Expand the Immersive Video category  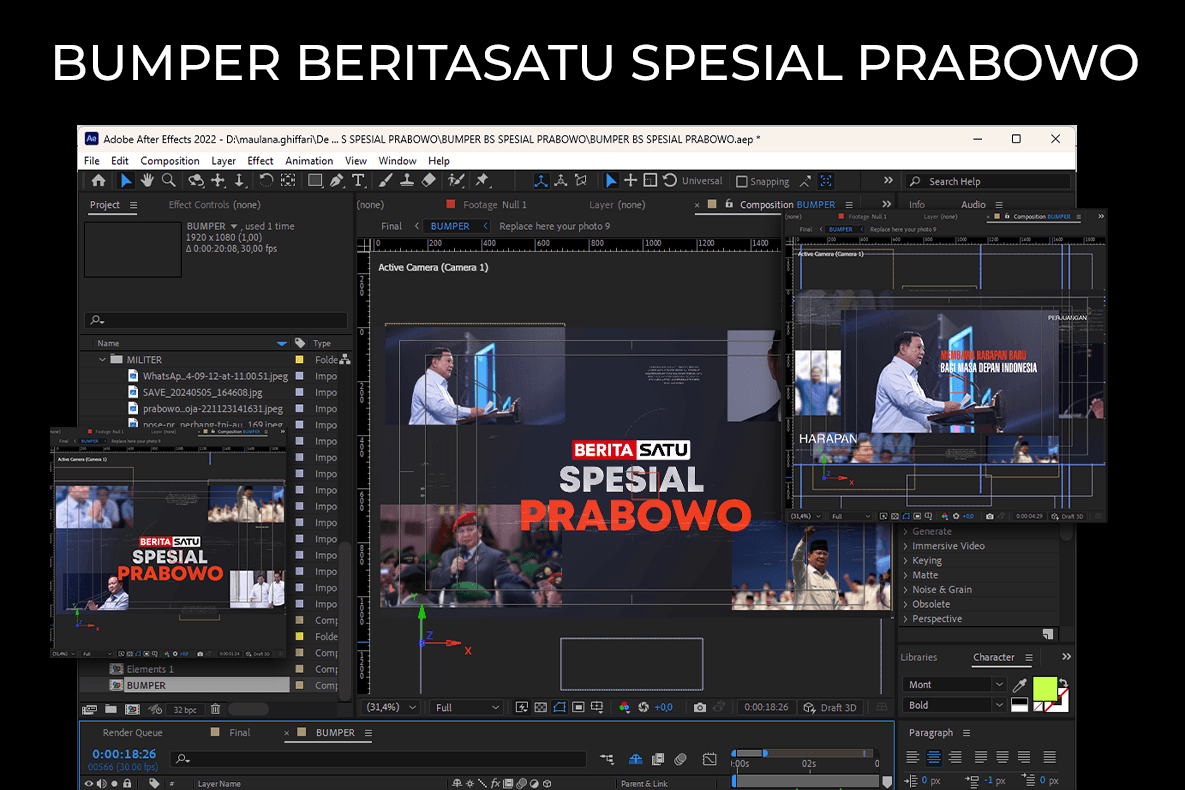click(905, 547)
